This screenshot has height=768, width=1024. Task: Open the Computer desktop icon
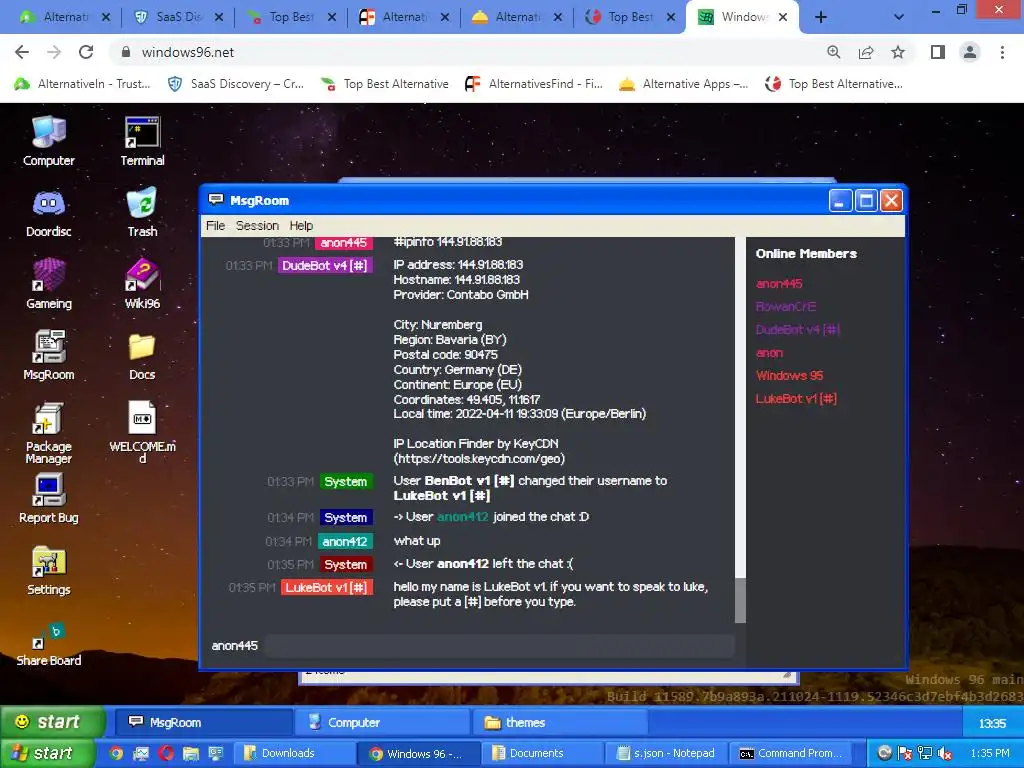click(x=48, y=140)
